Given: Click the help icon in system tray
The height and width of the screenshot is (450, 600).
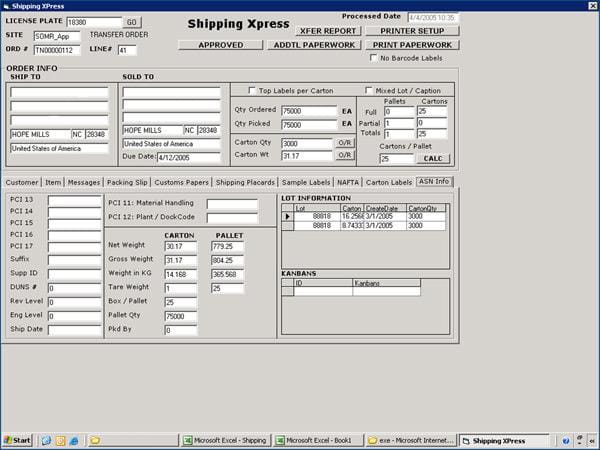Looking at the screenshot, I should click(566, 441).
